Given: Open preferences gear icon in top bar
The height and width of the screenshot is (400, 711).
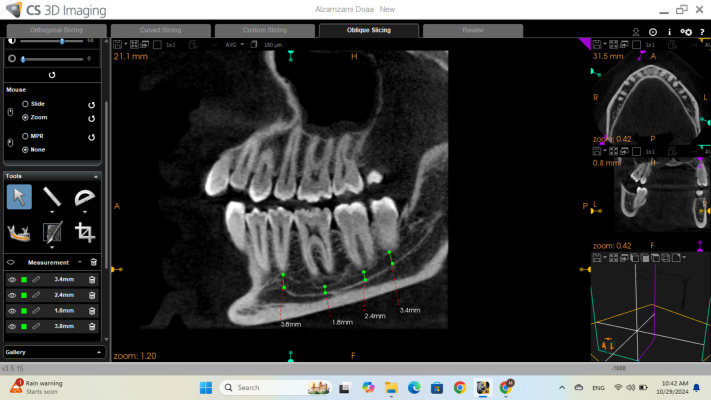Looking at the screenshot, I should (x=686, y=32).
